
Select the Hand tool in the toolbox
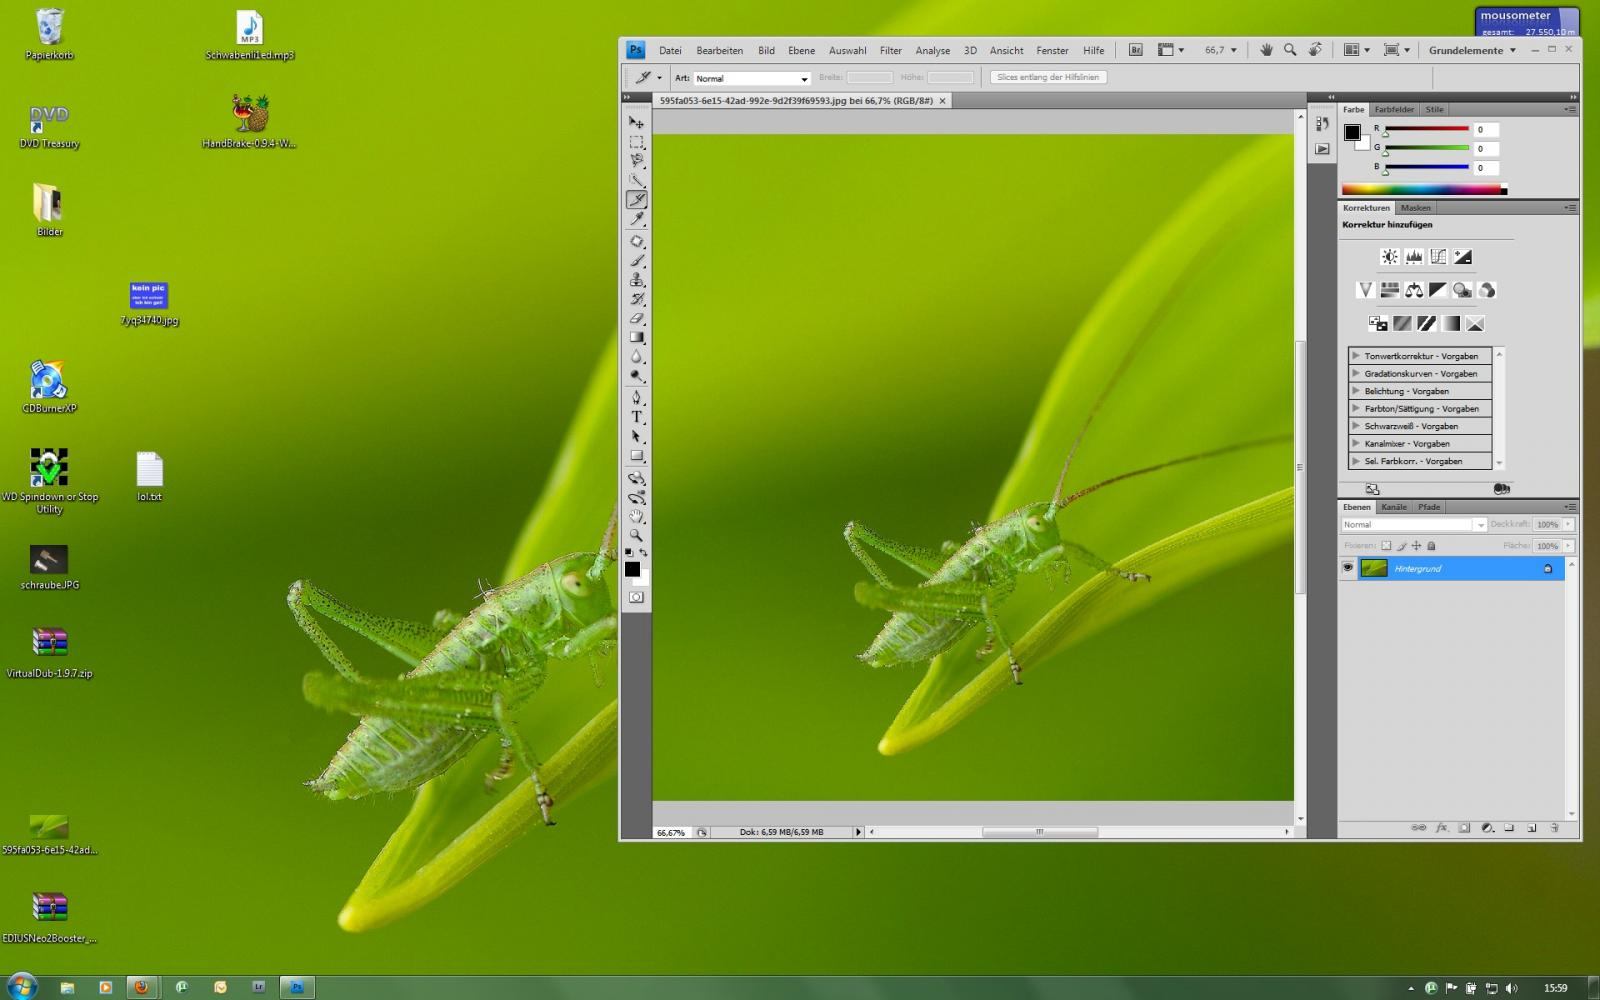click(636, 516)
